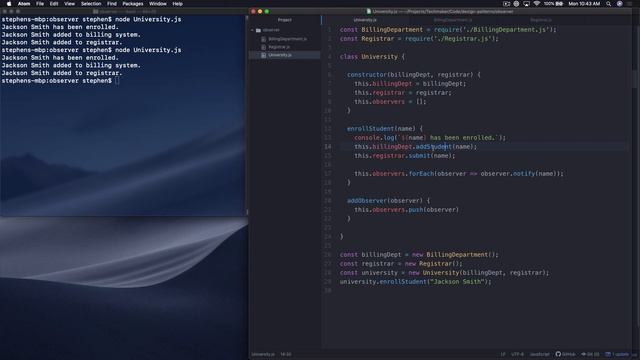Click the University.js file icon in tree

pos(264,55)
